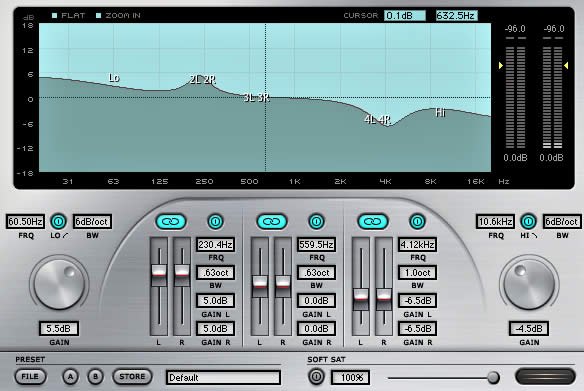The height and width of the screenshot is (391, 584).
Task: Click the band 2 L/R link icon
Action: [171, 222]
